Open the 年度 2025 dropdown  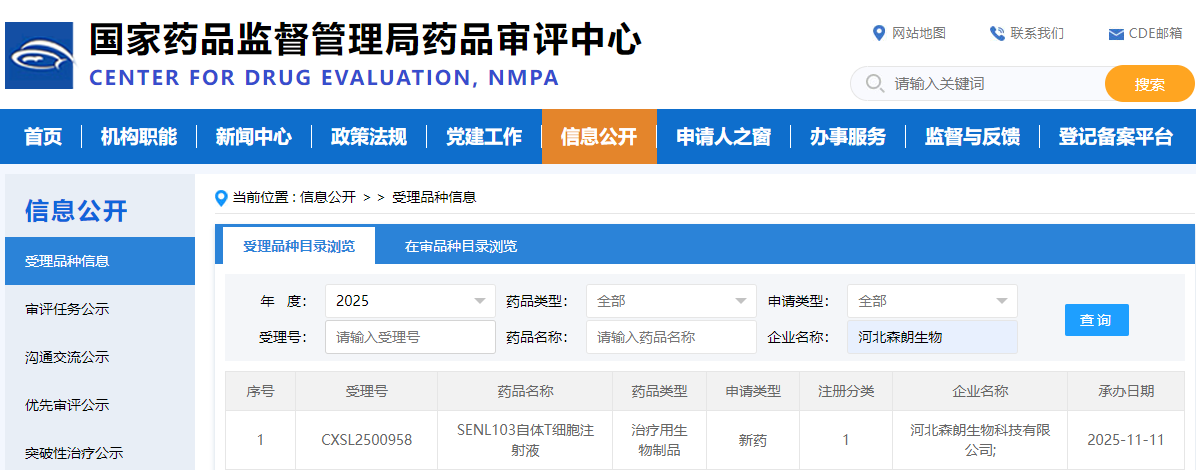(410, 301)
